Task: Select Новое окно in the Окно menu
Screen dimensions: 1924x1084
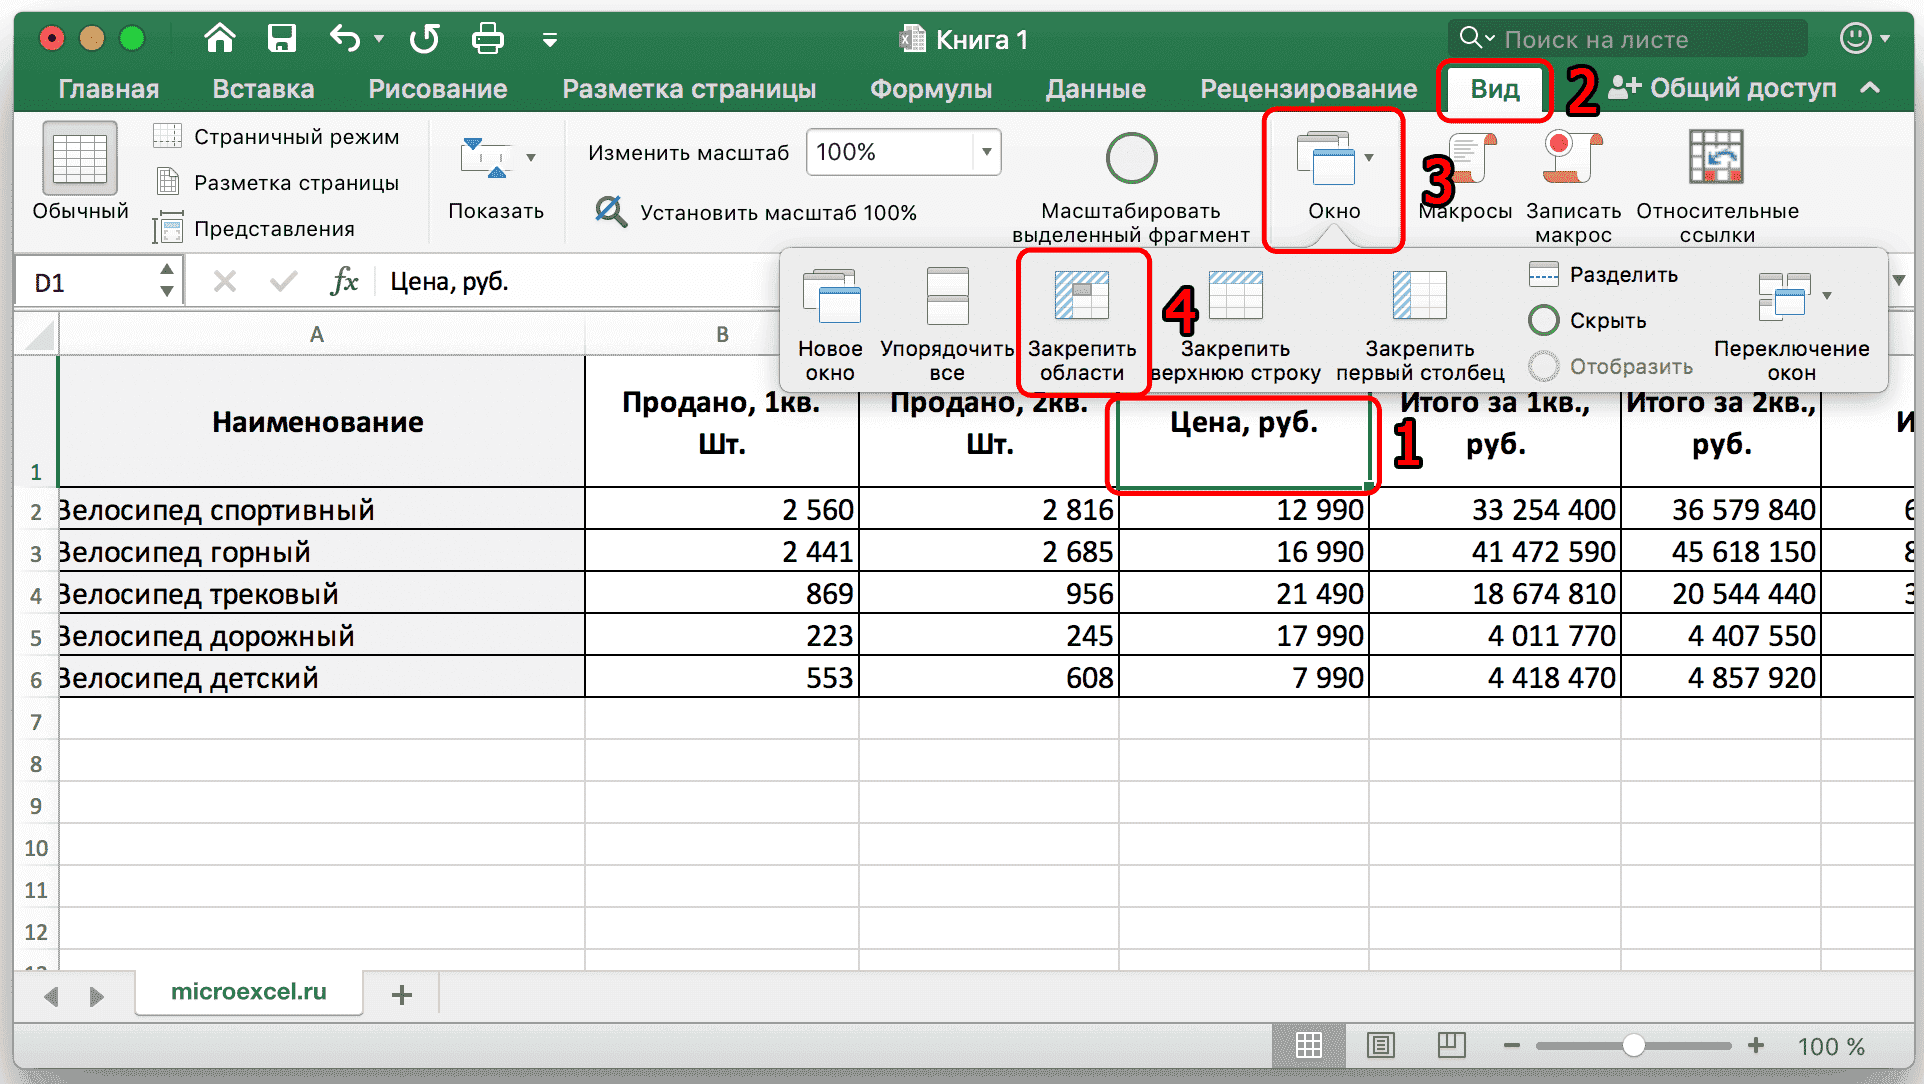Action: coord(831,320)
